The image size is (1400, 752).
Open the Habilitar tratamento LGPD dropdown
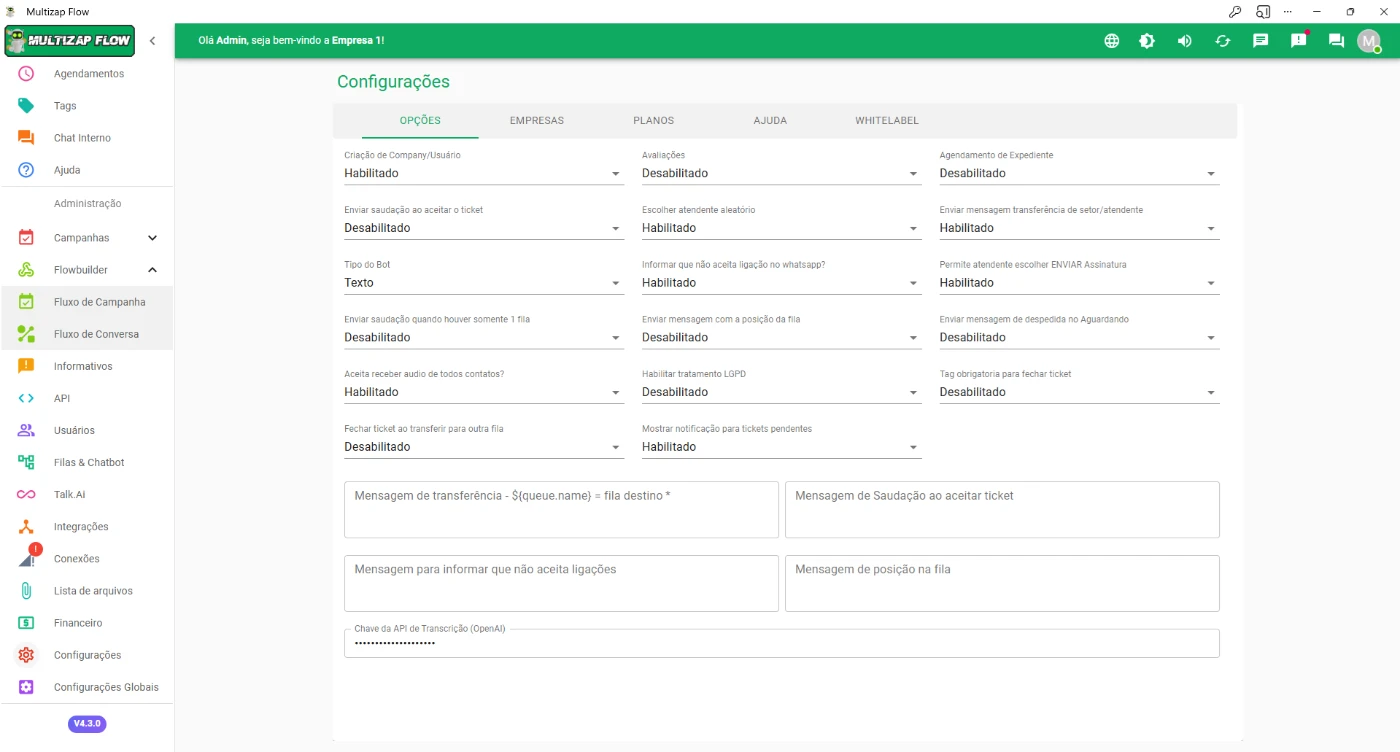[780, 393]
